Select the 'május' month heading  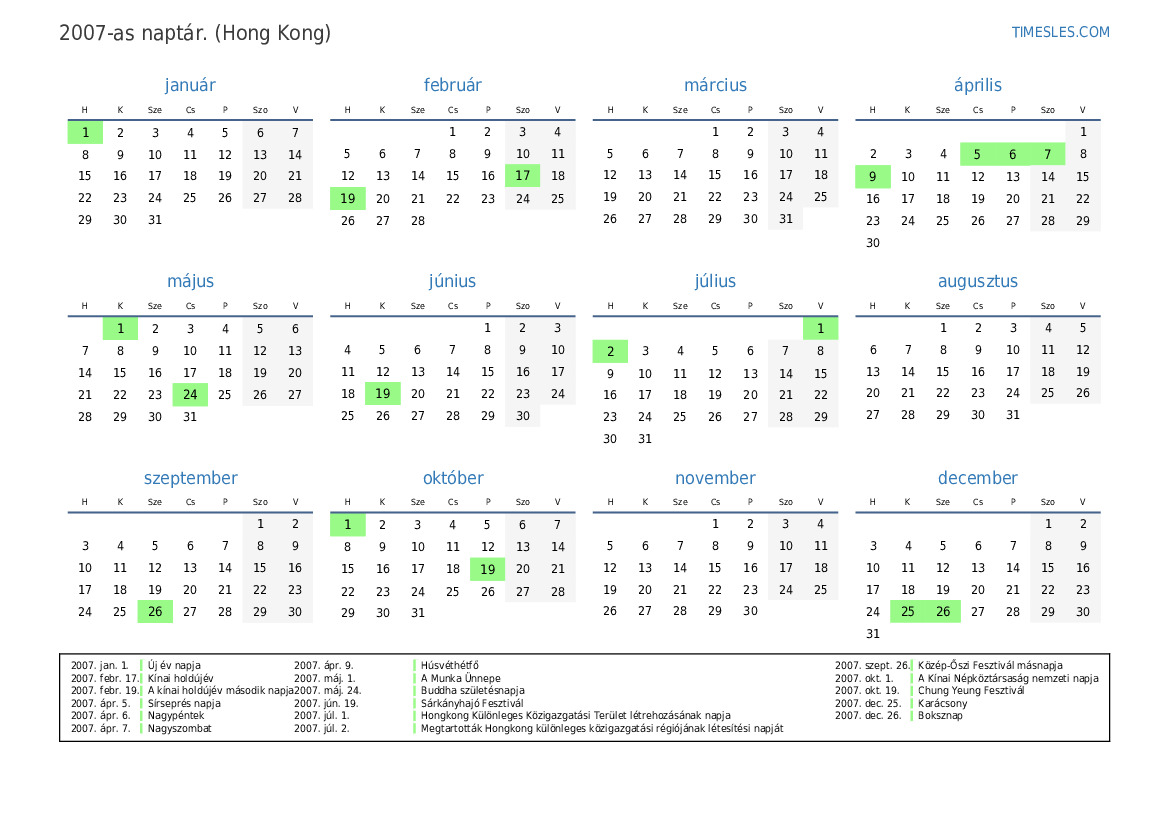[190, 281]
